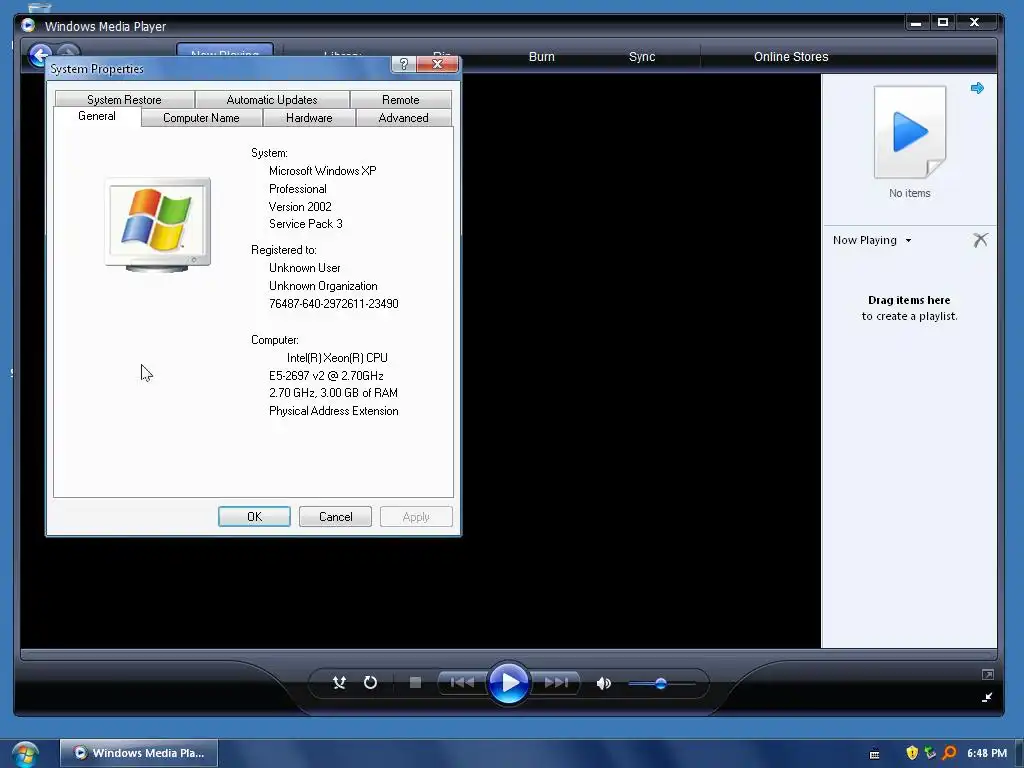
Task: Click the Media Player title bar icon
Action: pos(28,25)
